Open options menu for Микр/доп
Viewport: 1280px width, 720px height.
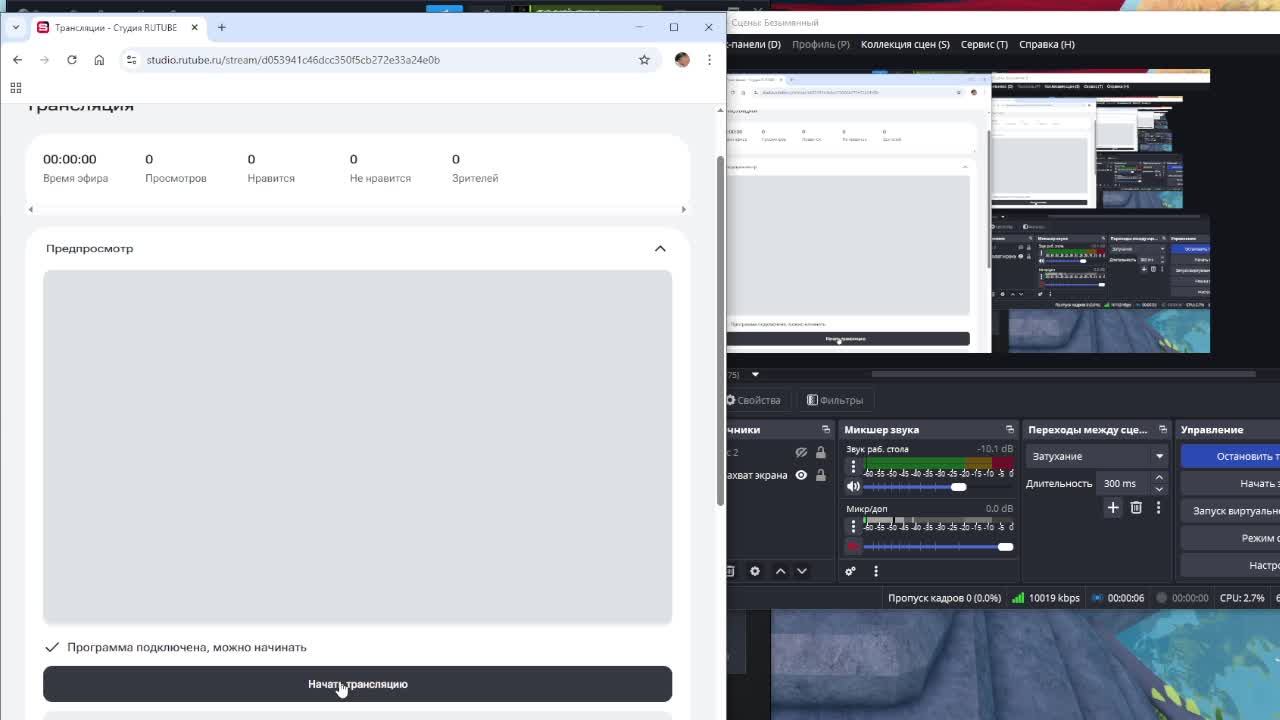(x=853, y=526)
